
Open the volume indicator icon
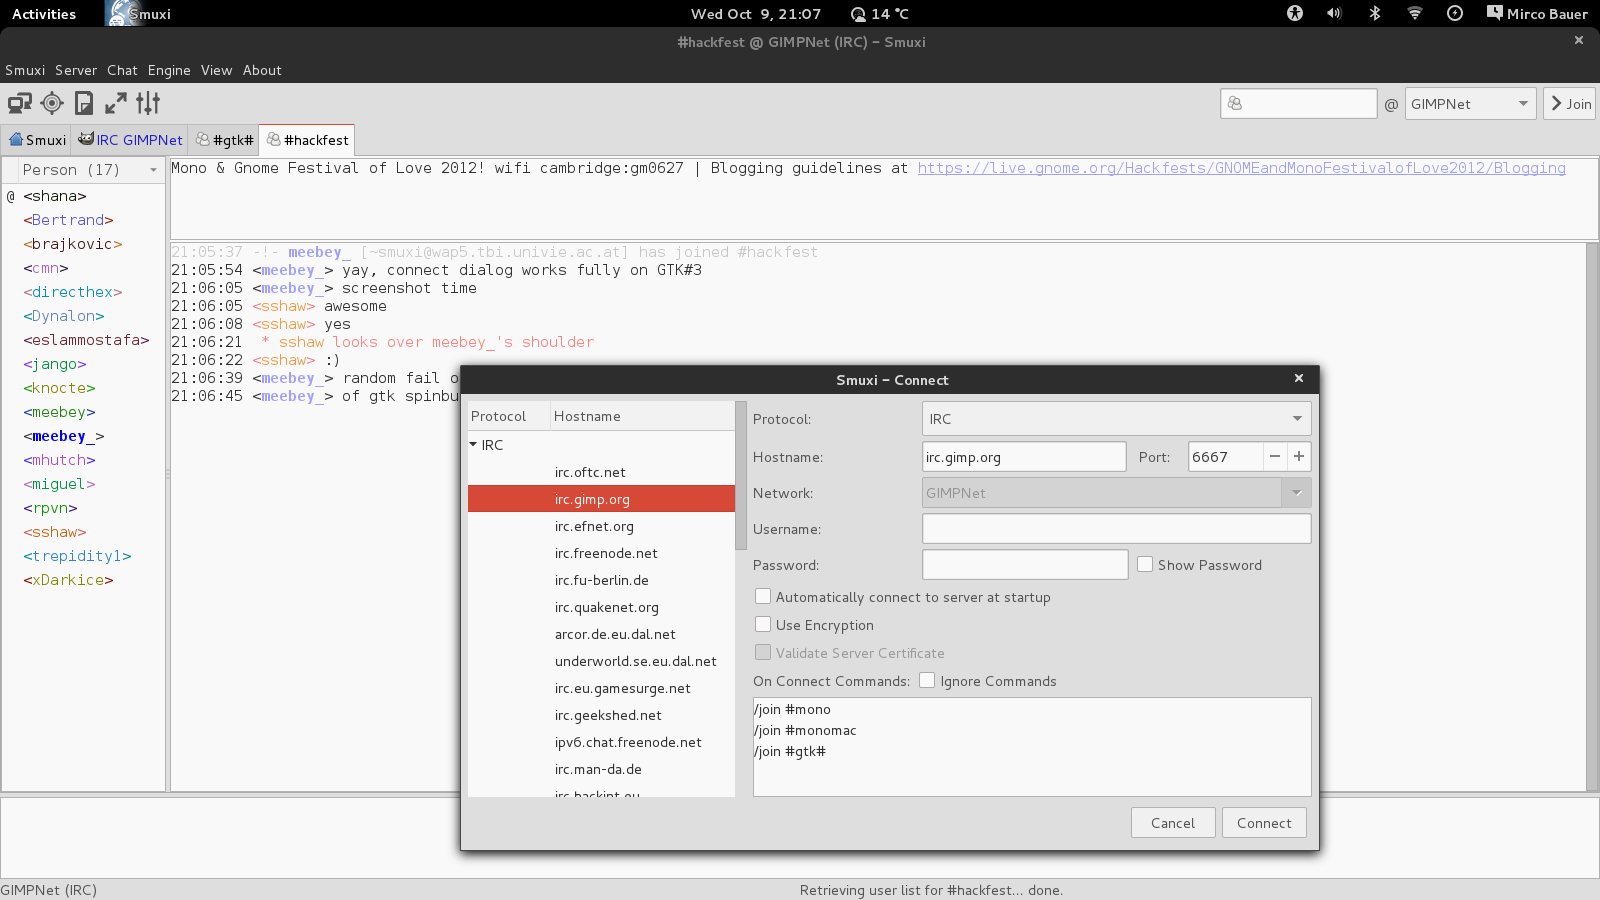[x=1334, y=13]
